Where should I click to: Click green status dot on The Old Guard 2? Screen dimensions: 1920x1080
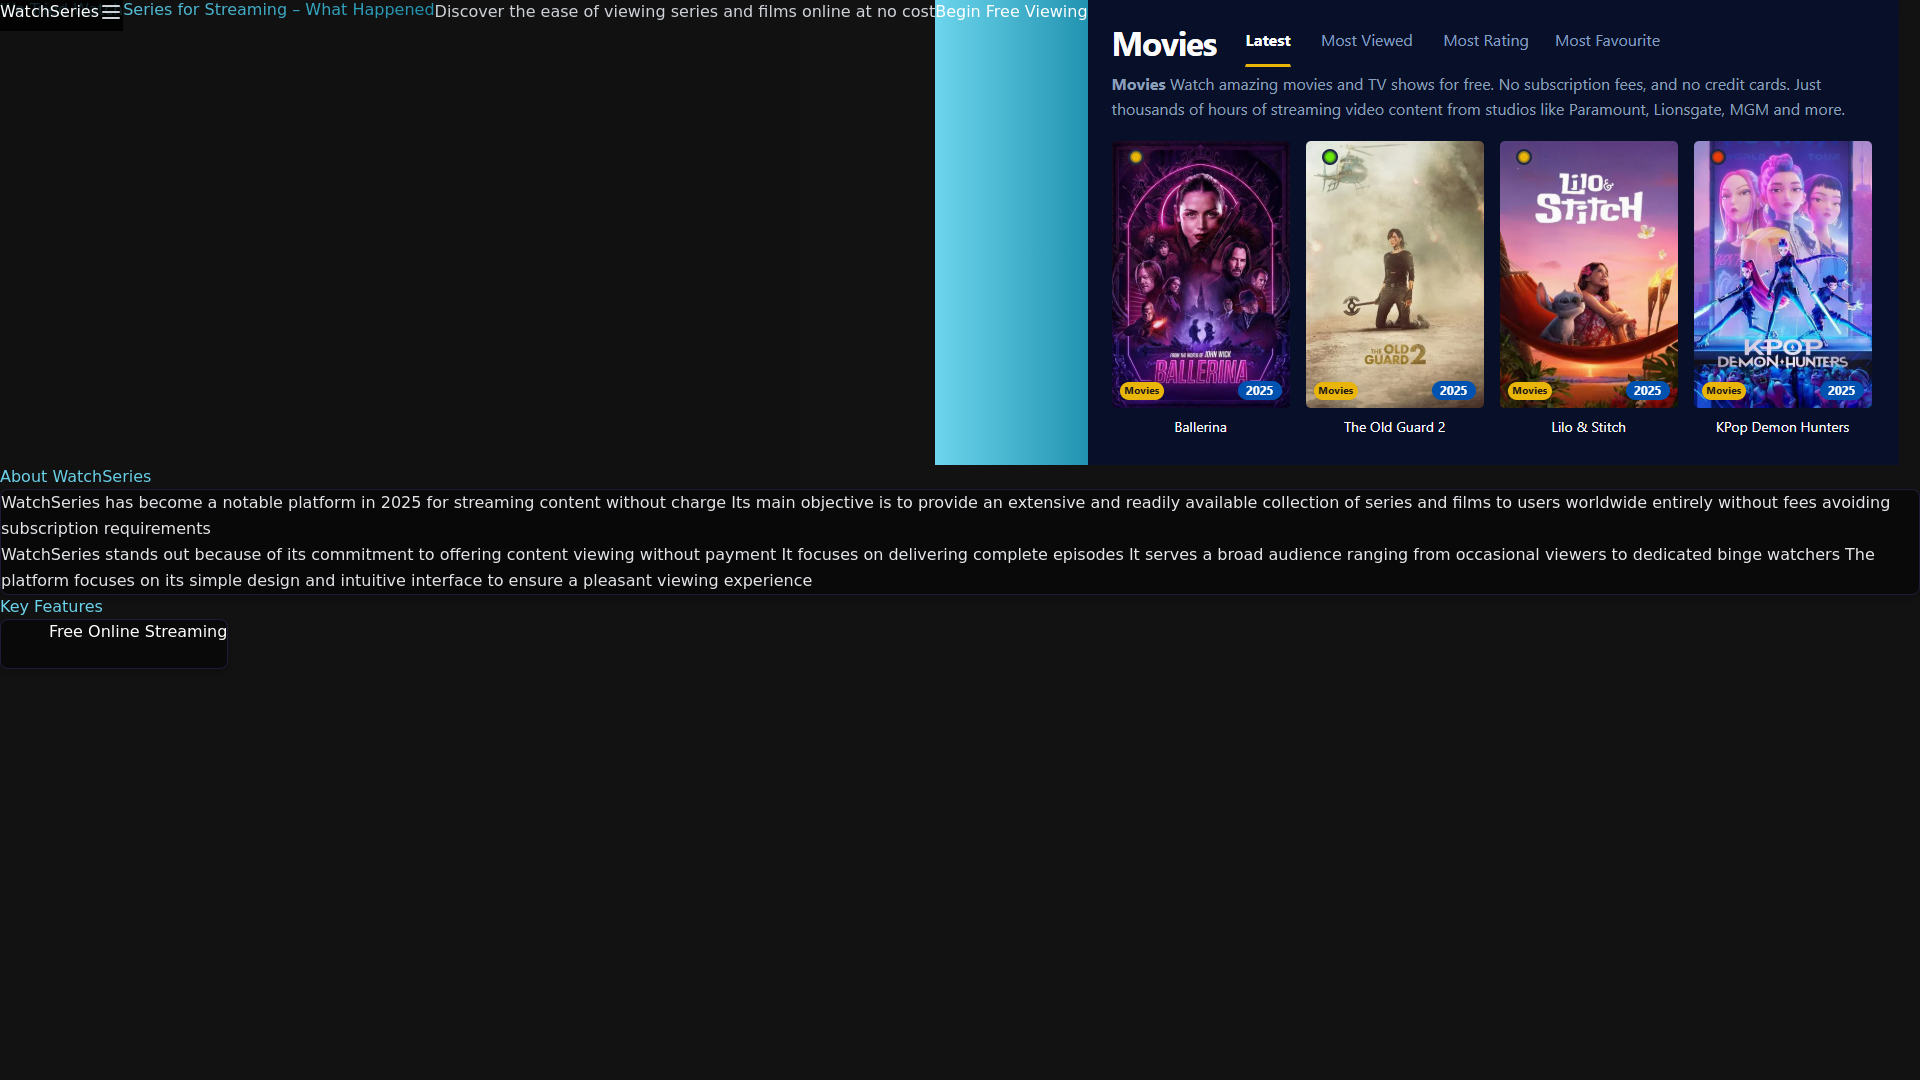pyautogui.click(x=1330, y=157)
